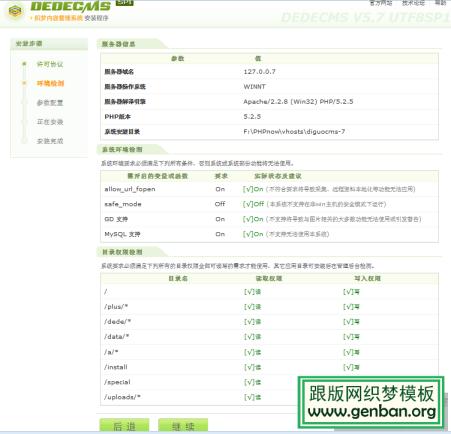
Task: Click the DedeCMS hexagon logo icon
Action: [15, 11]
